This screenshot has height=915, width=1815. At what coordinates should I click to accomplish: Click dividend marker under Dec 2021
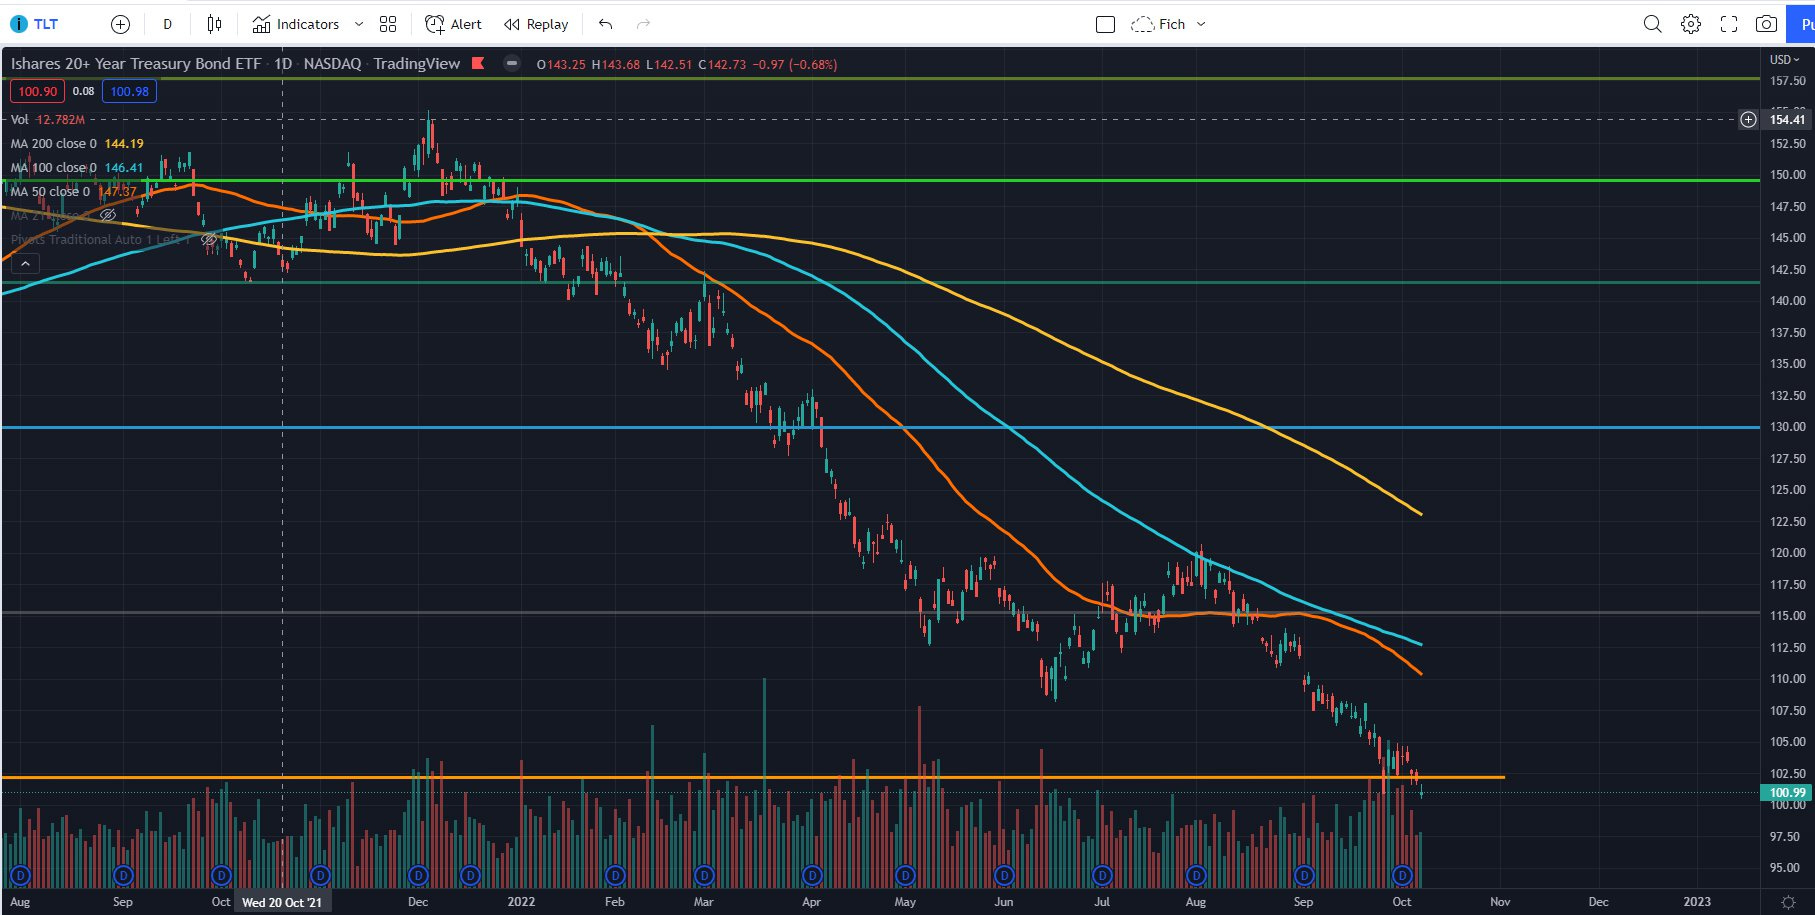point(418,876)
